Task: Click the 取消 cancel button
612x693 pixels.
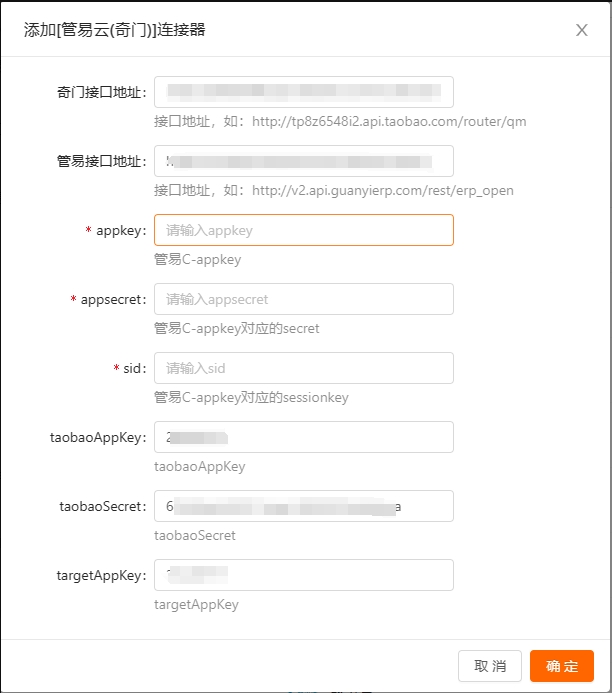Action: click(490, 666)
